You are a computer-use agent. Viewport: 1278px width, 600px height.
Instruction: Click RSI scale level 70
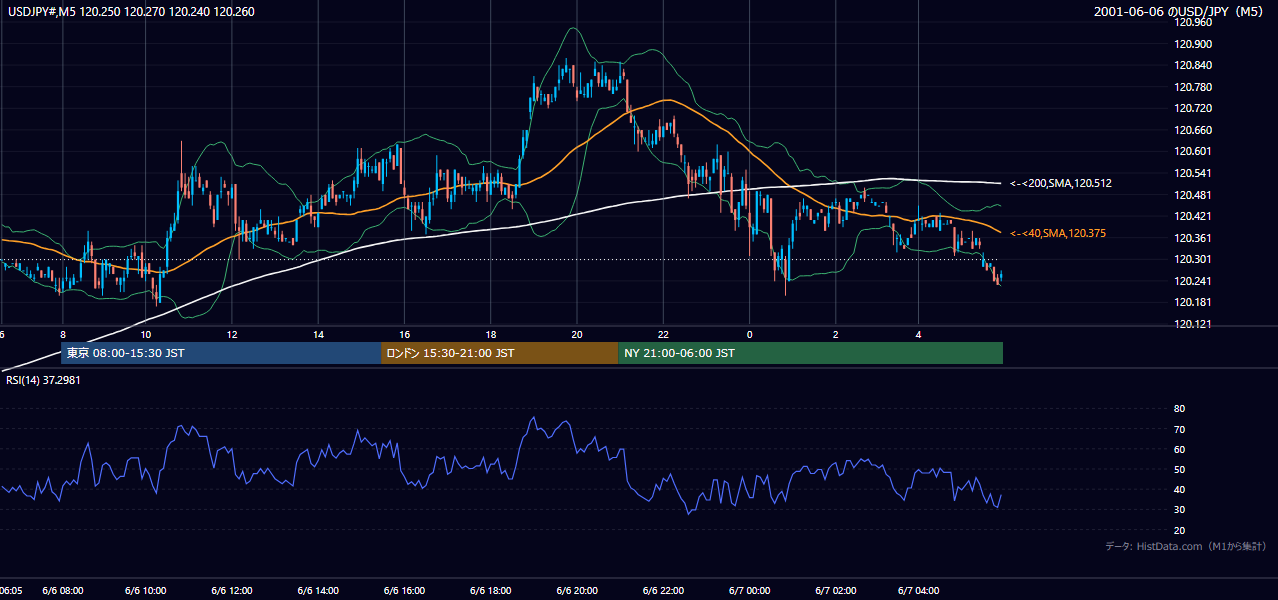[x=1180, y=429]
